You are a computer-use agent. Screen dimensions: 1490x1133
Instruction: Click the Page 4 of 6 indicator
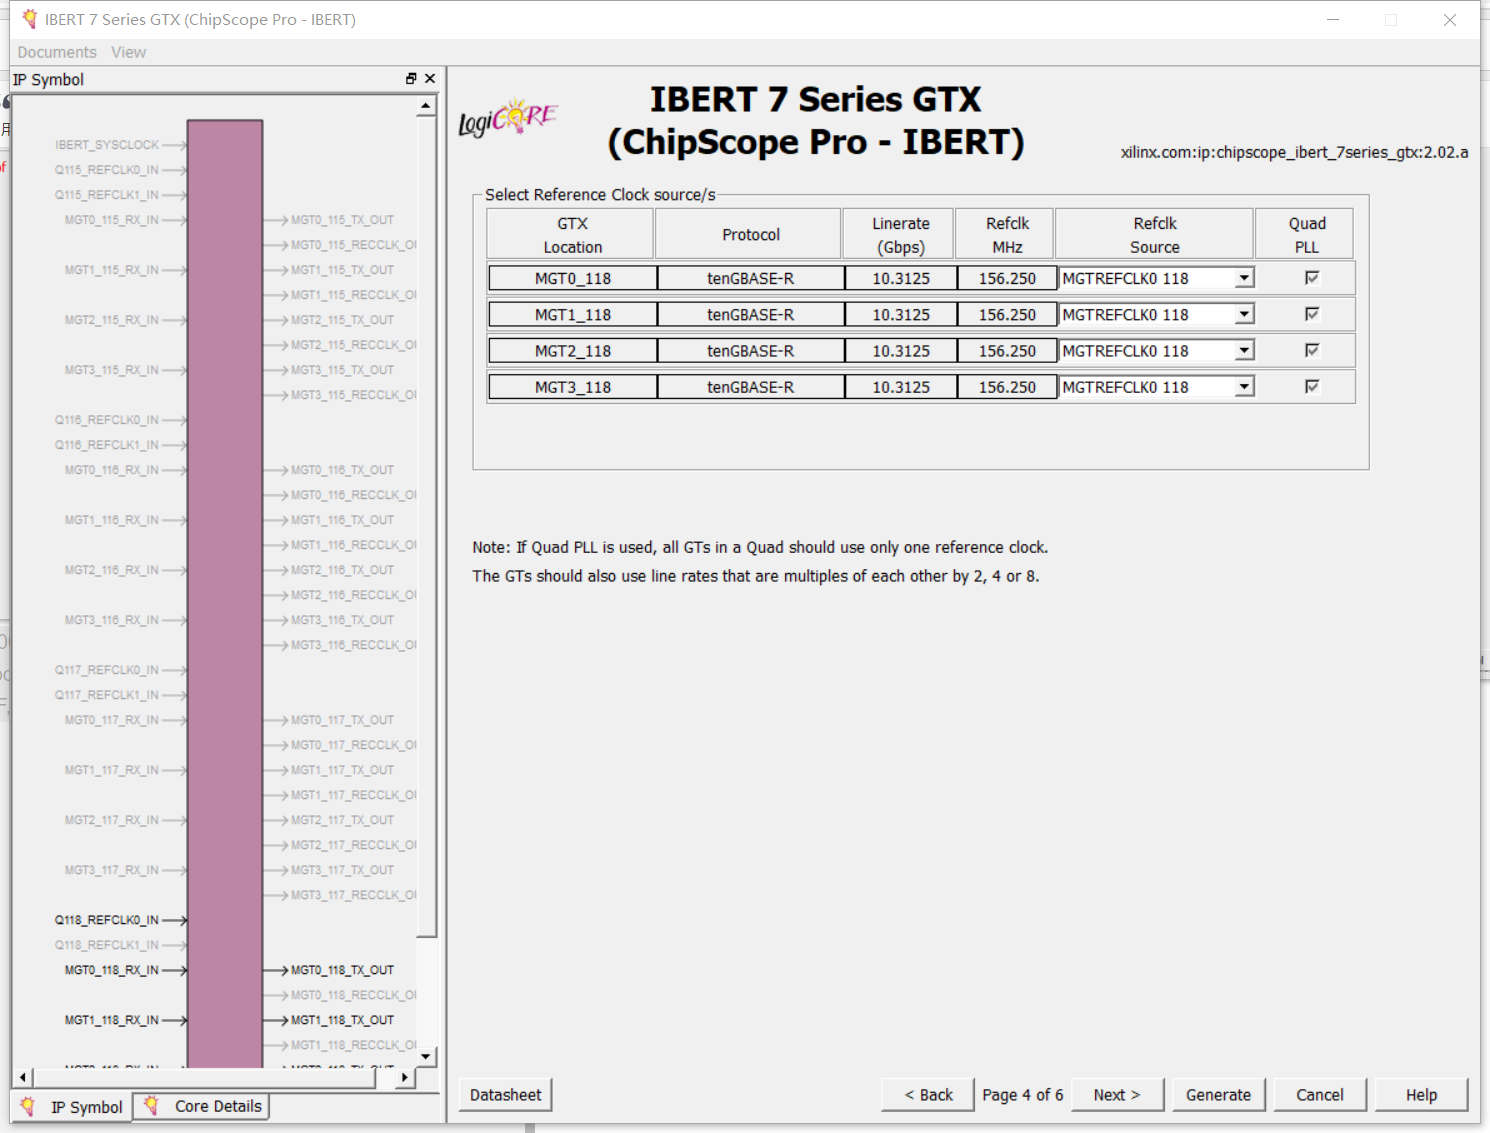click(x=1023, y=1095)
